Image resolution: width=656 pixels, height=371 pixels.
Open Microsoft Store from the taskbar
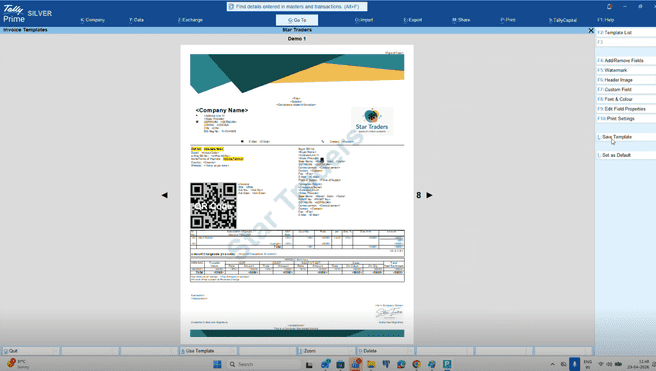point(341,364)
